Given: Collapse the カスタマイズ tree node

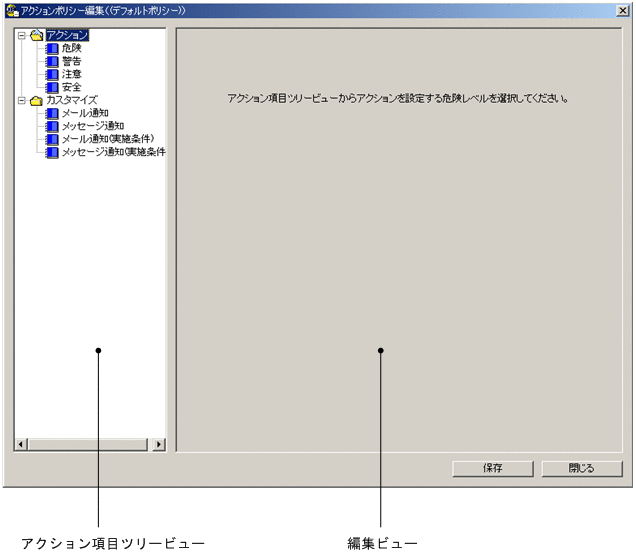Looking at the screenshot, I should coord(22,101).
